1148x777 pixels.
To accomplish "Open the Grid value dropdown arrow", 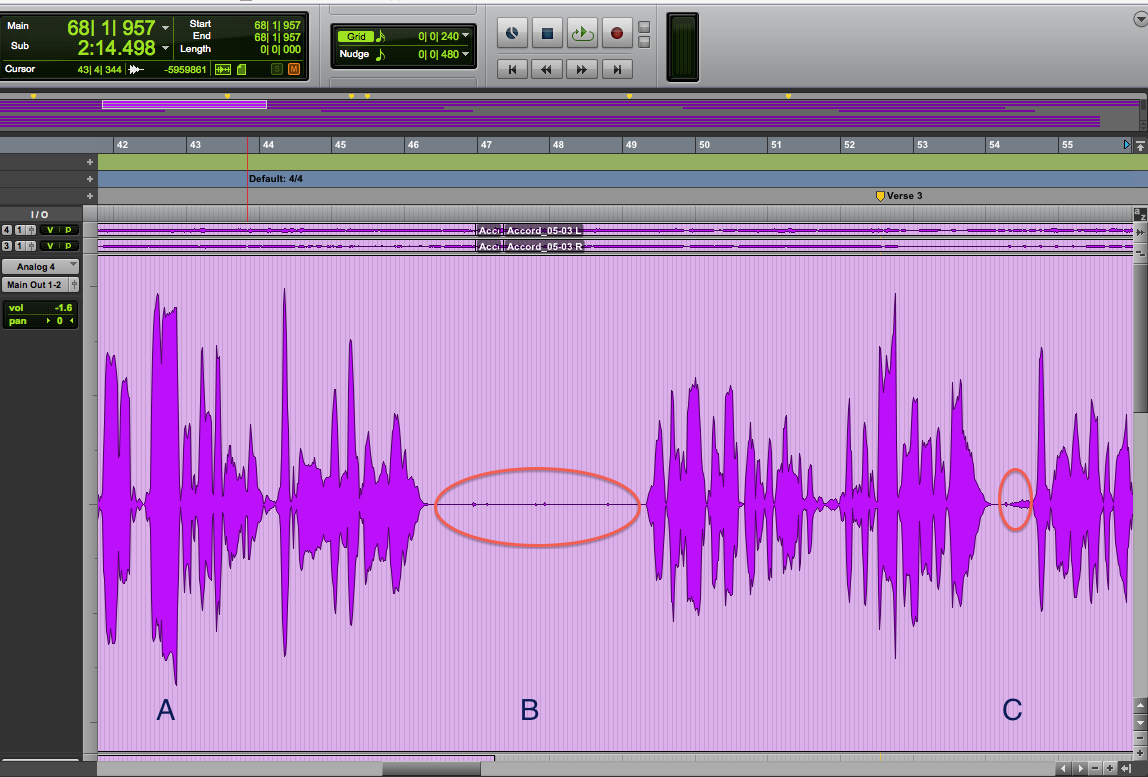I will [466, 35].
